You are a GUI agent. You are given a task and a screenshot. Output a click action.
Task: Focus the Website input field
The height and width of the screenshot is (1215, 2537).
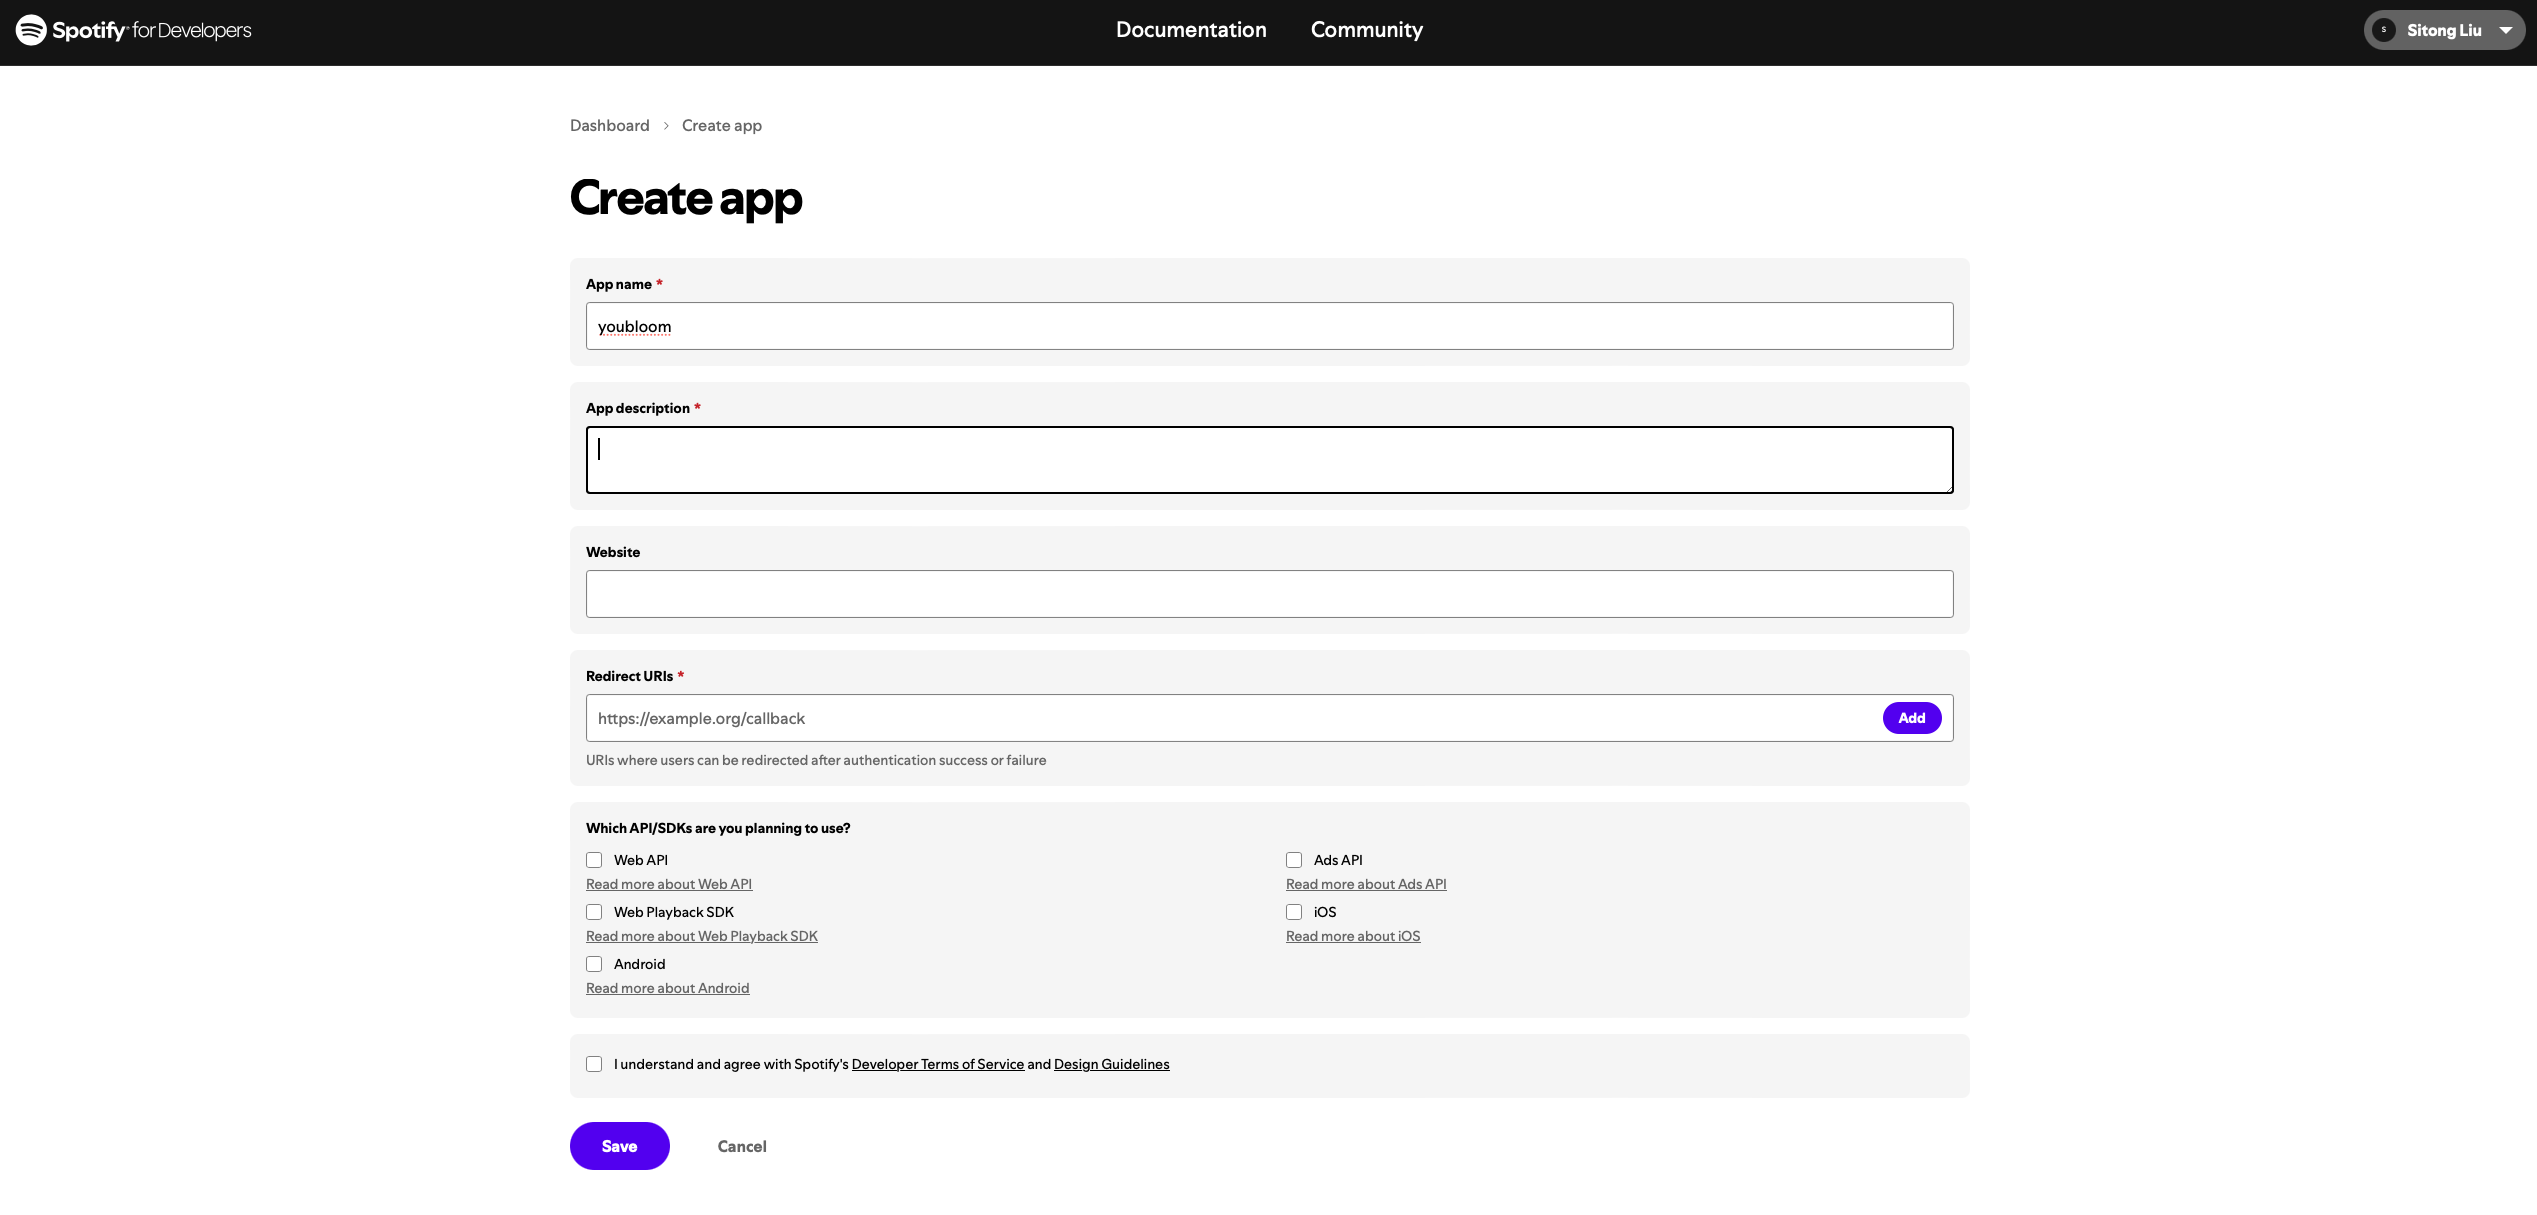[x=1269, y=594]
